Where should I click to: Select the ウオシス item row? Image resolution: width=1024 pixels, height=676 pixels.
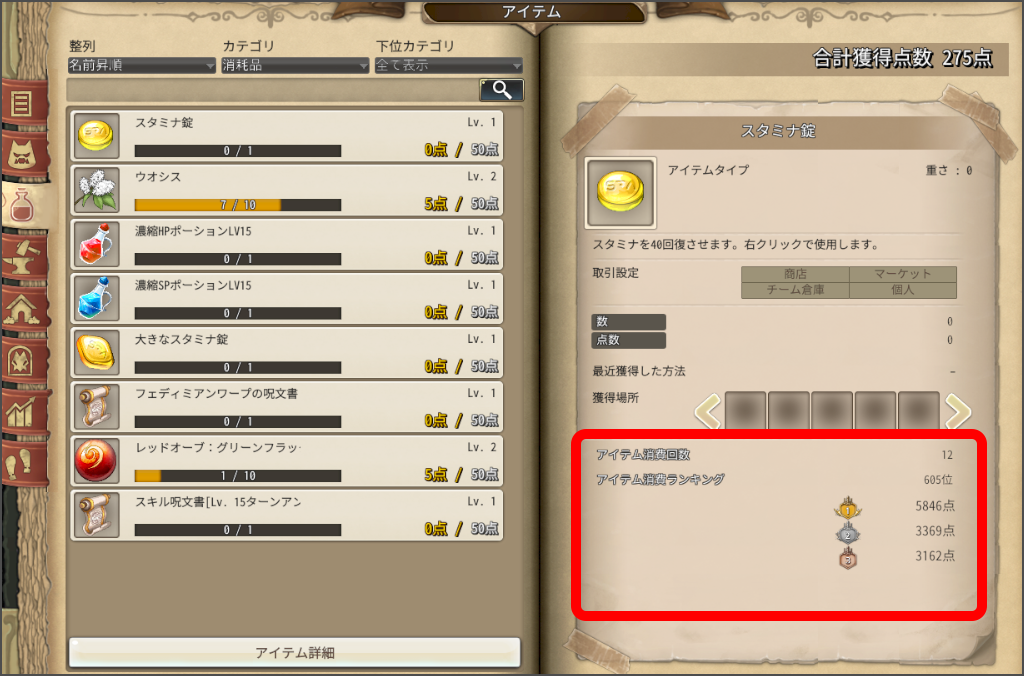tap(287, 190)
